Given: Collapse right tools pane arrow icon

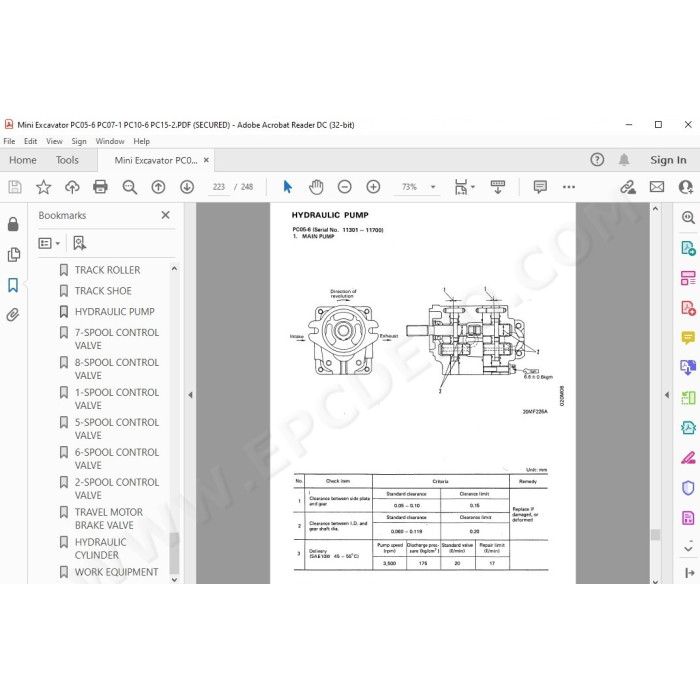Looking at the screenshot, I should pos(689,573).
